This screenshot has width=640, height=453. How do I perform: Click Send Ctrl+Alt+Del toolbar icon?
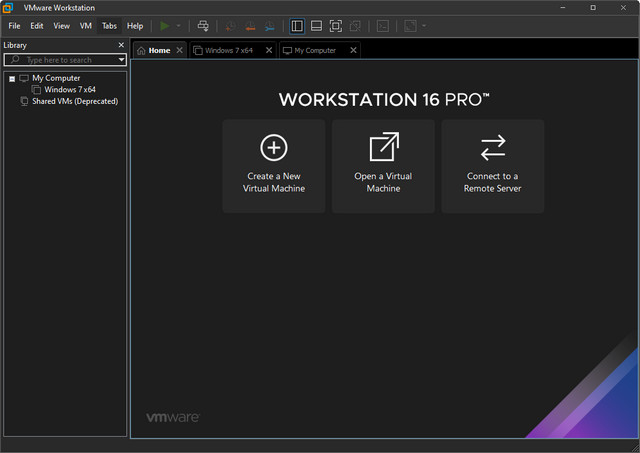coord(203,26)
